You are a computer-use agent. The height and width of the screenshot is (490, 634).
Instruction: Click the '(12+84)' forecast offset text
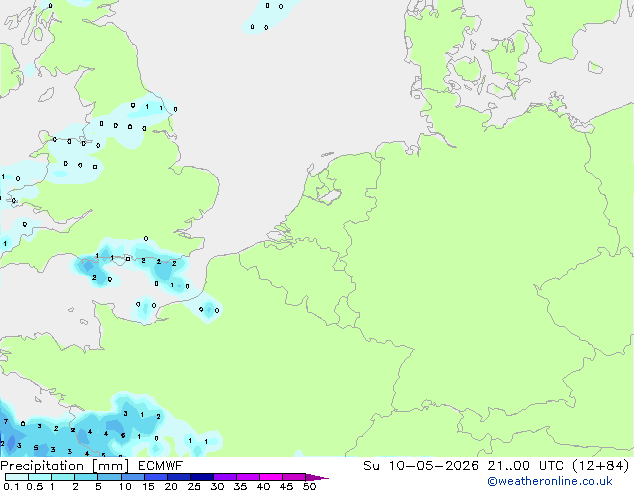click(601, 465)
